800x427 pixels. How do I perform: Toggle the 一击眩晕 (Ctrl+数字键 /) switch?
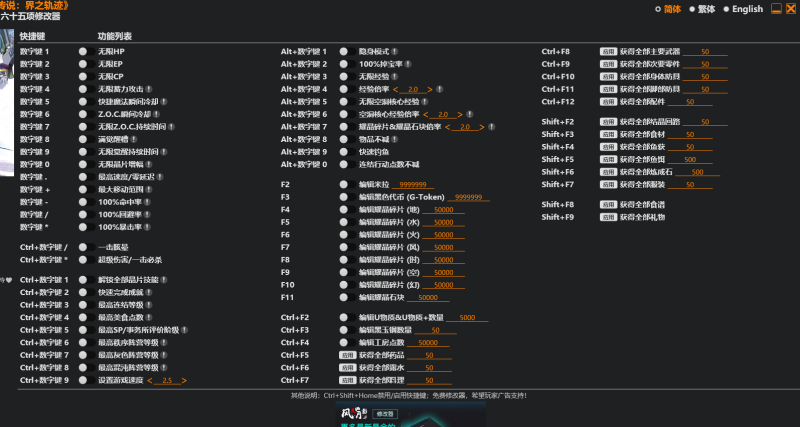(87, 247)
